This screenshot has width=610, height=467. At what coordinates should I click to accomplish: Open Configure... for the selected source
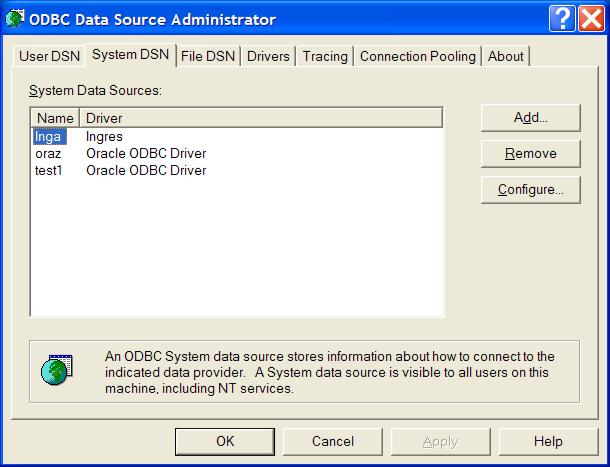tap(530, 189)
